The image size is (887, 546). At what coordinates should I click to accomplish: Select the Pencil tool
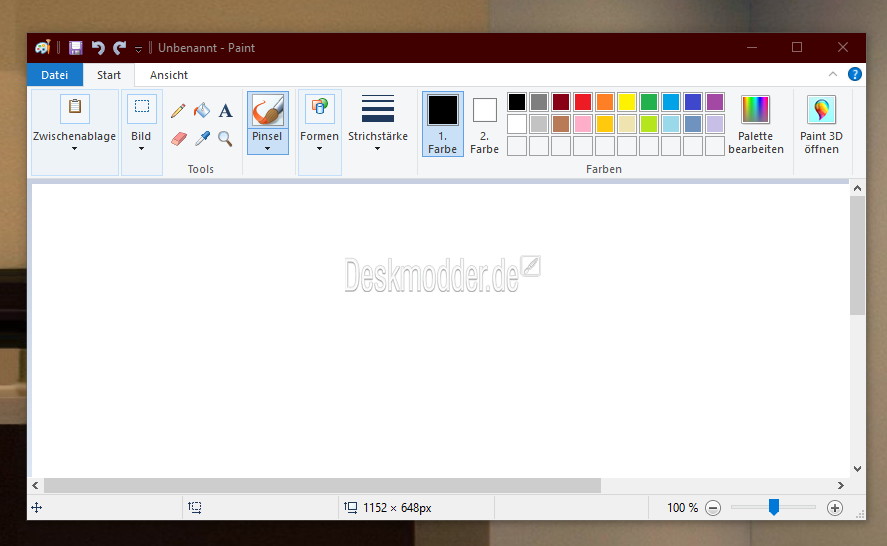(x=178, y=110)
